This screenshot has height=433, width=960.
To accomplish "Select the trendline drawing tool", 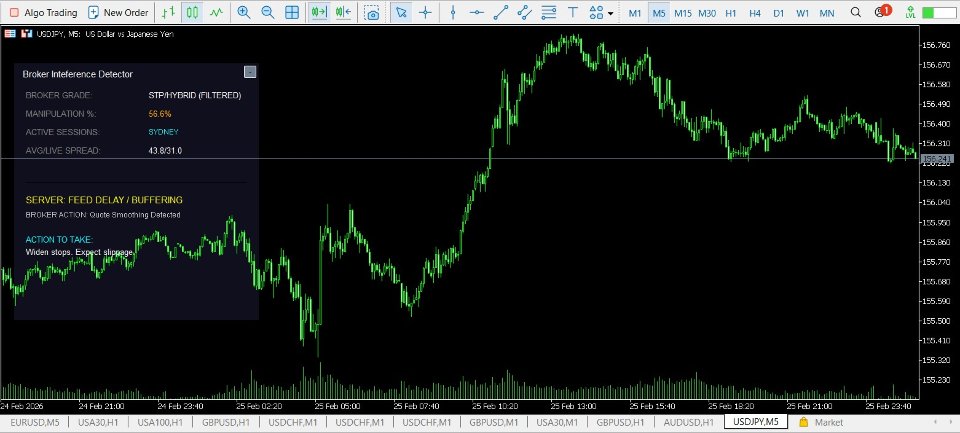I will (x=501, y=12).
